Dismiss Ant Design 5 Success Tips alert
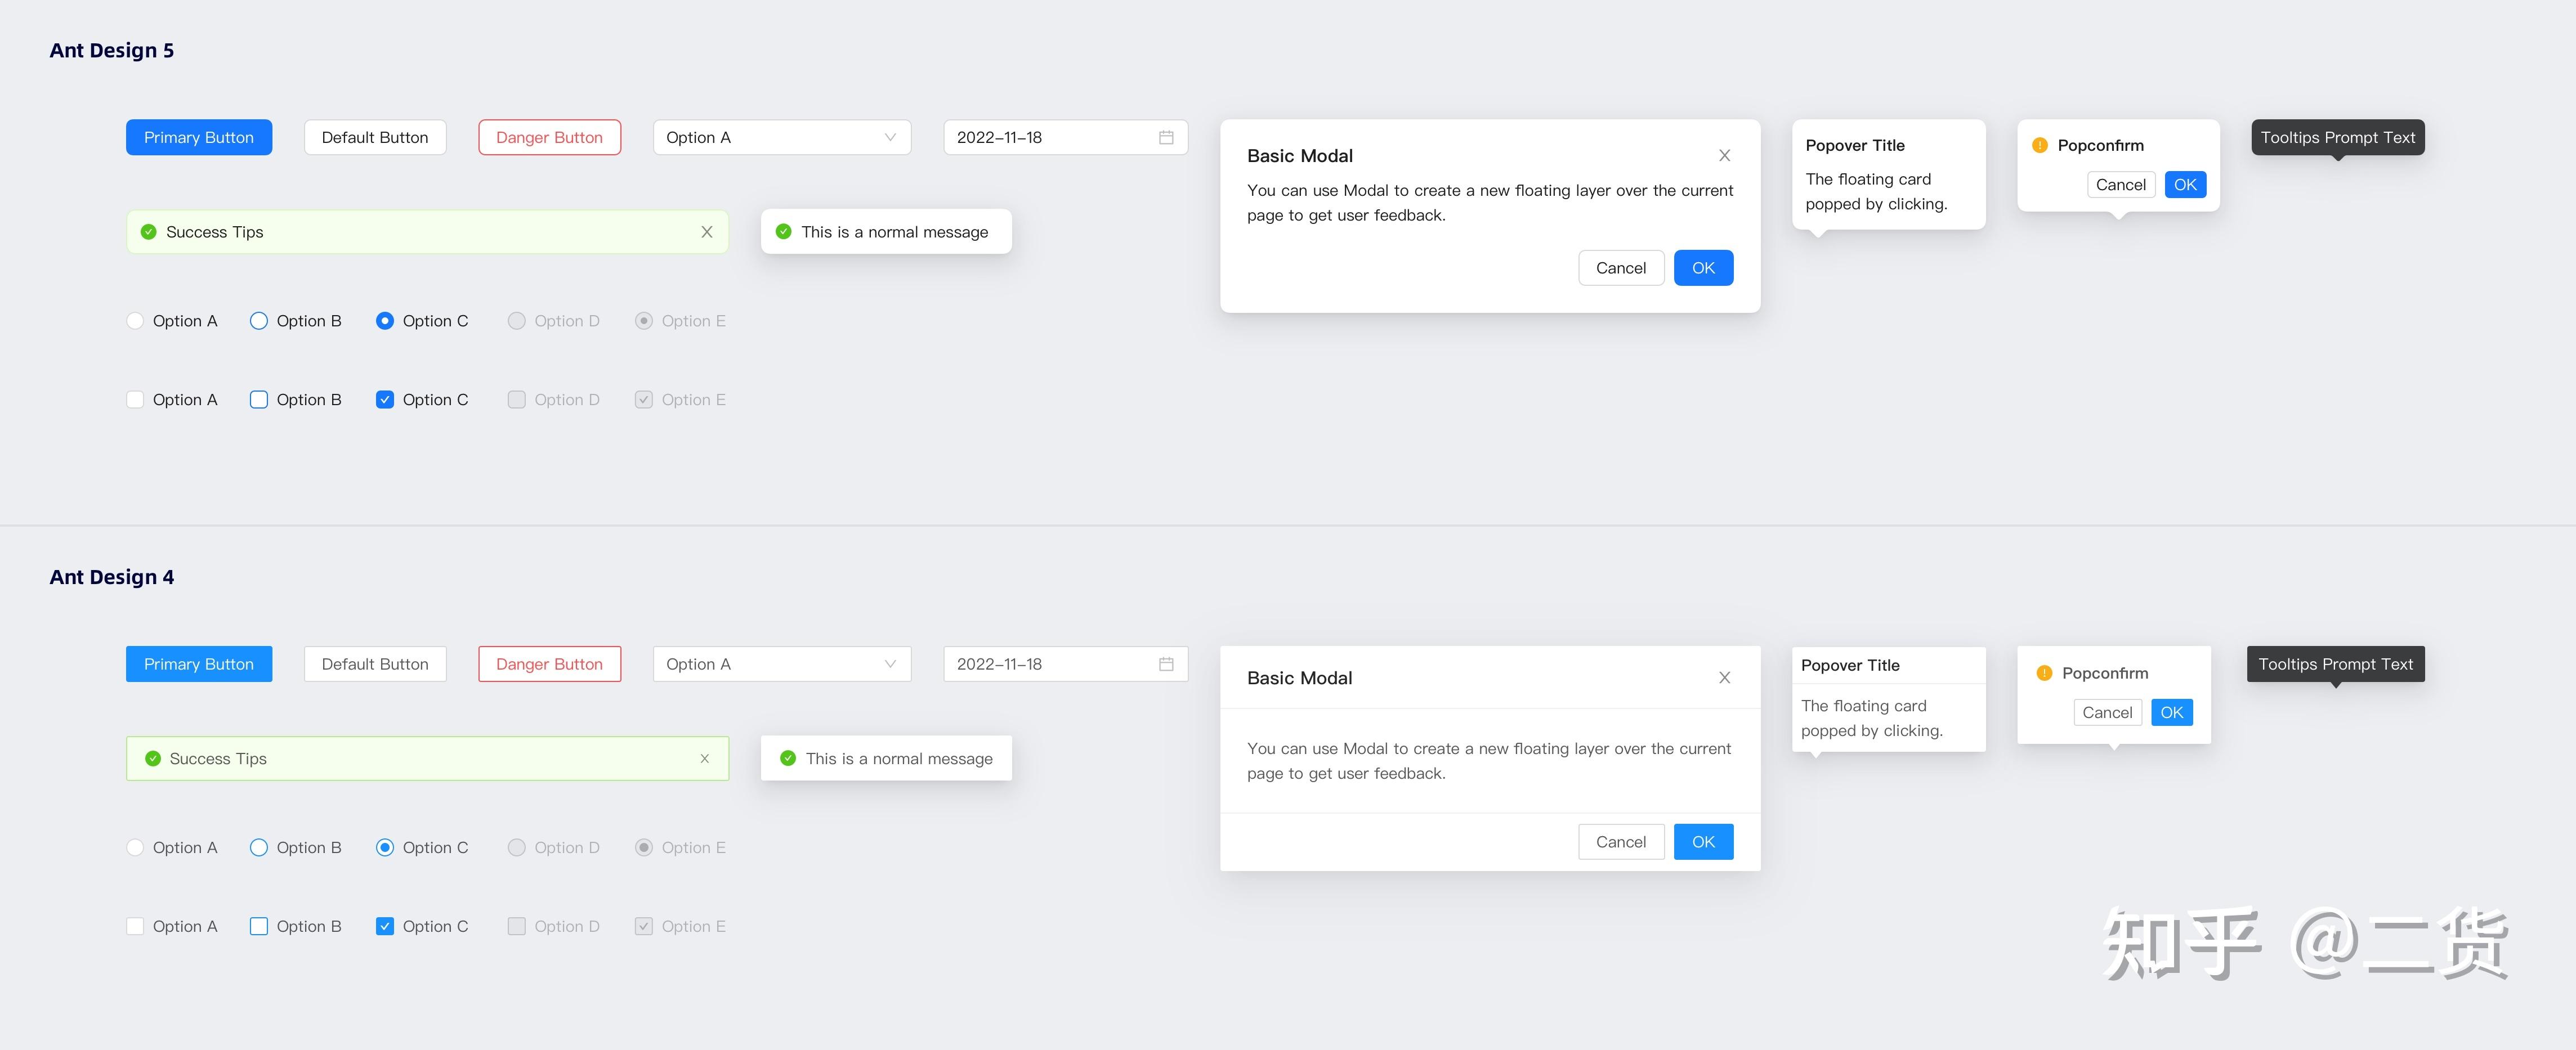 (707, 232)
